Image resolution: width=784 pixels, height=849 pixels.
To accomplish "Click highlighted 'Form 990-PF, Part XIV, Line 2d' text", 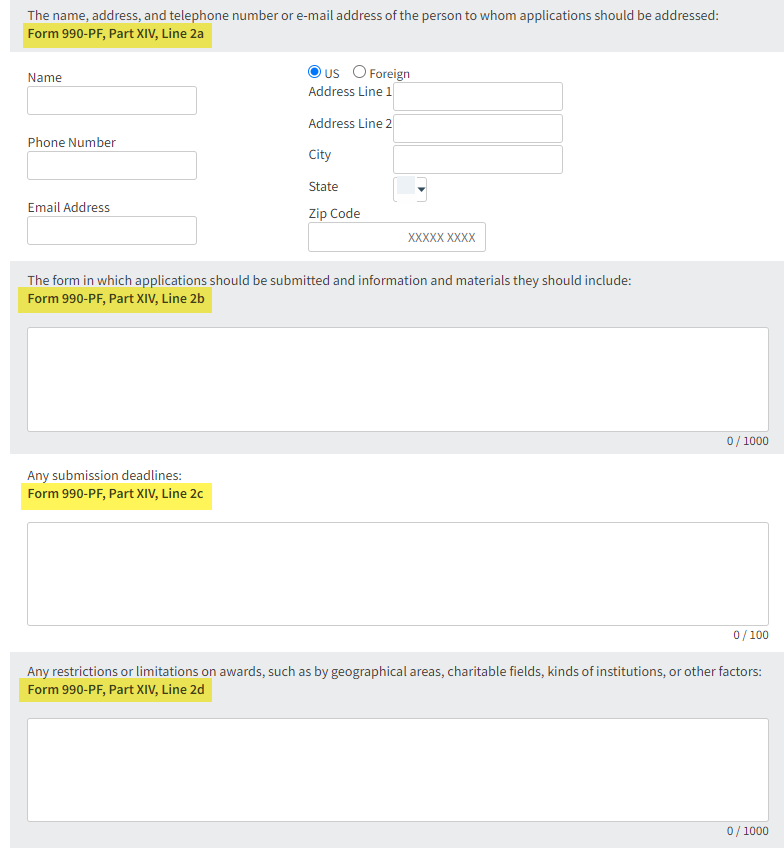I will (x=115, y=690).
